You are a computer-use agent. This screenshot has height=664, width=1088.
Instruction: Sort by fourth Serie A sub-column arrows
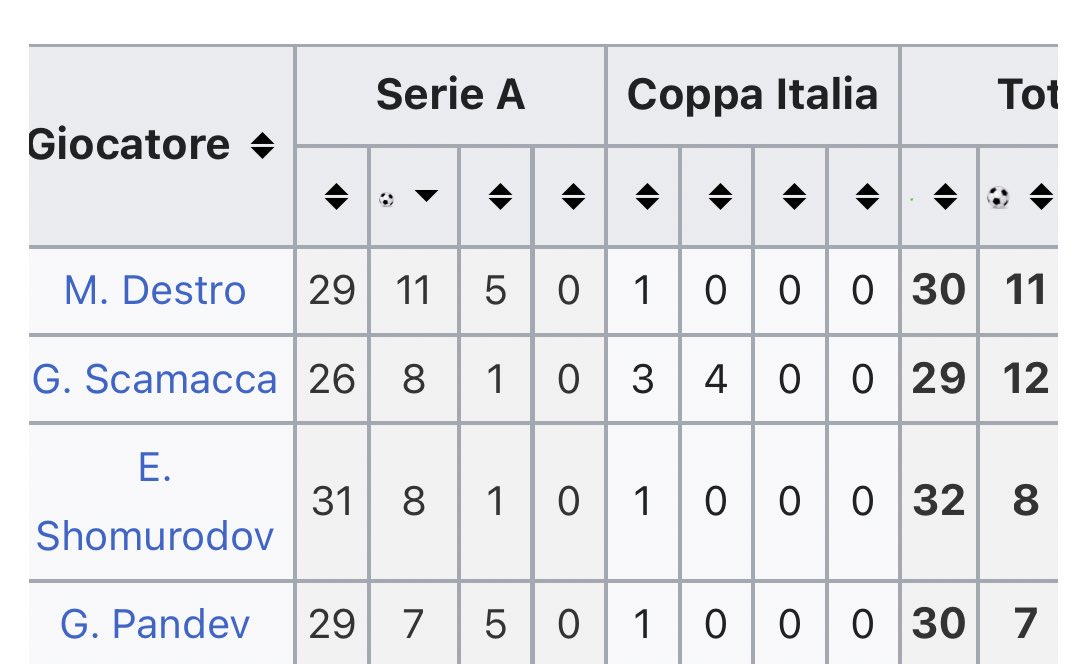573,197
